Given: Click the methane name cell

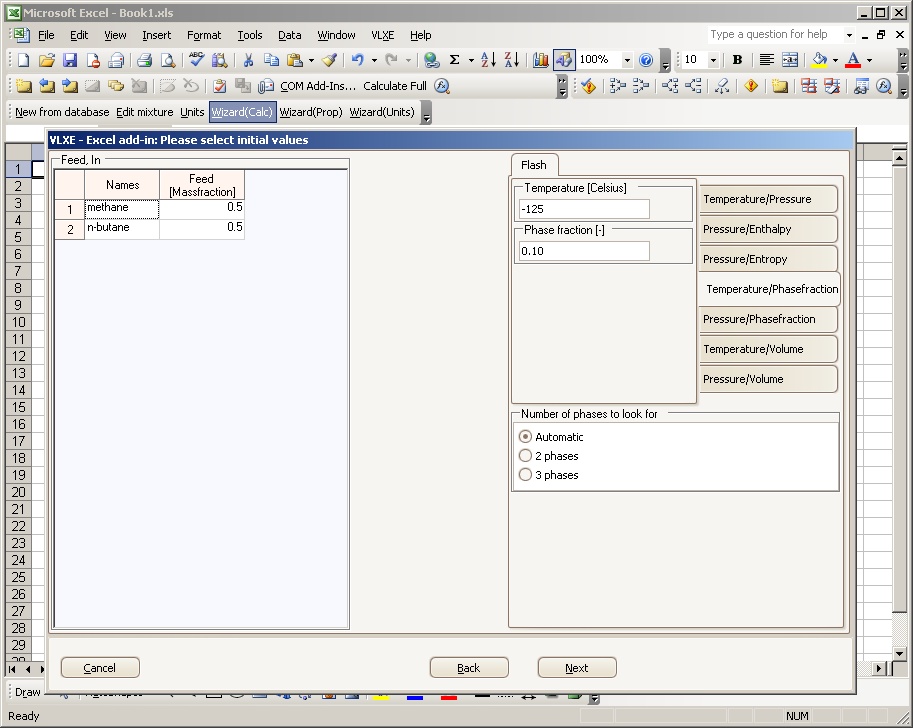Looking at the screenshot, I should pyautogui.click(x=122, y=208).
